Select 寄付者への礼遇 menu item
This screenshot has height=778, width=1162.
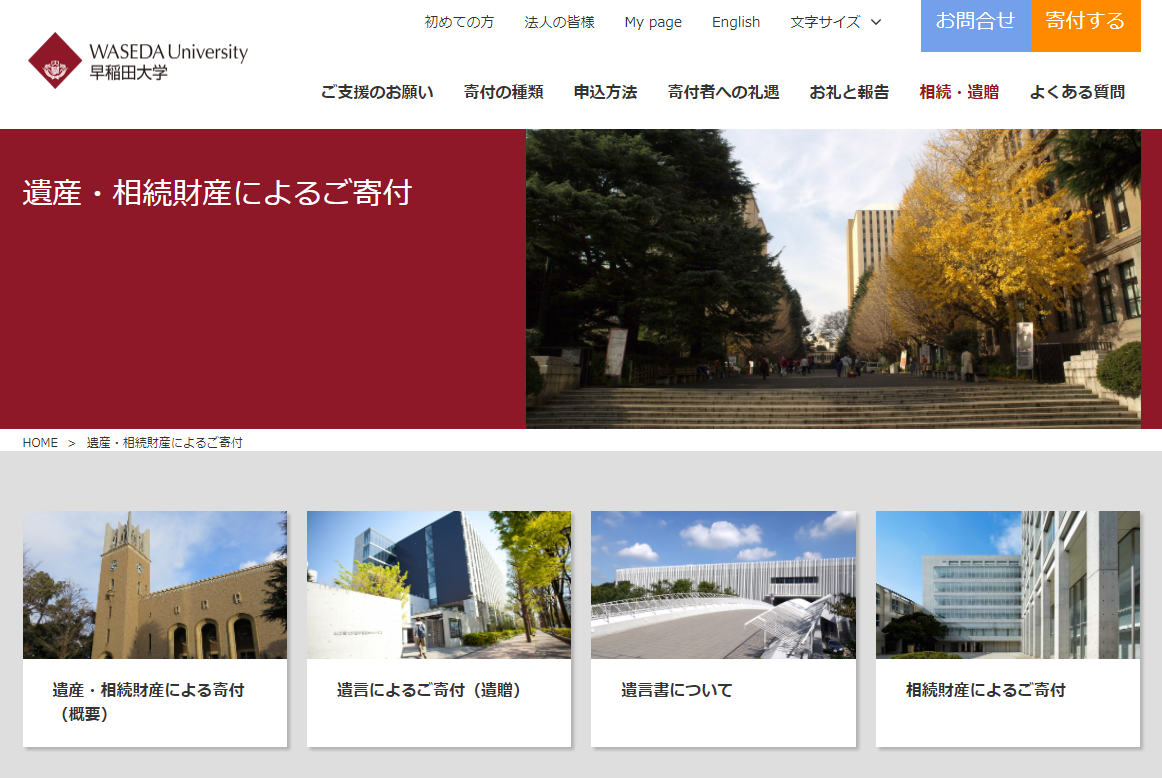[723, 92]
